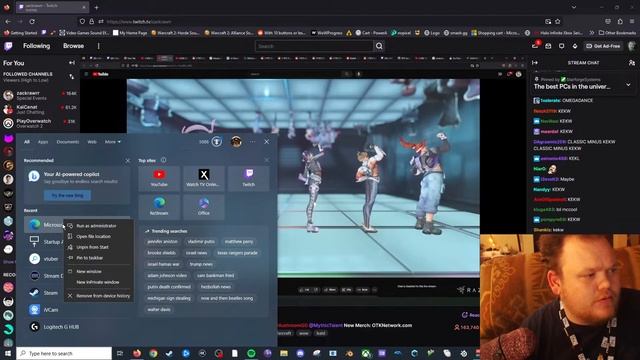Open the NoStream Edge top site tile
640x360 pixels.
point(159,207)
